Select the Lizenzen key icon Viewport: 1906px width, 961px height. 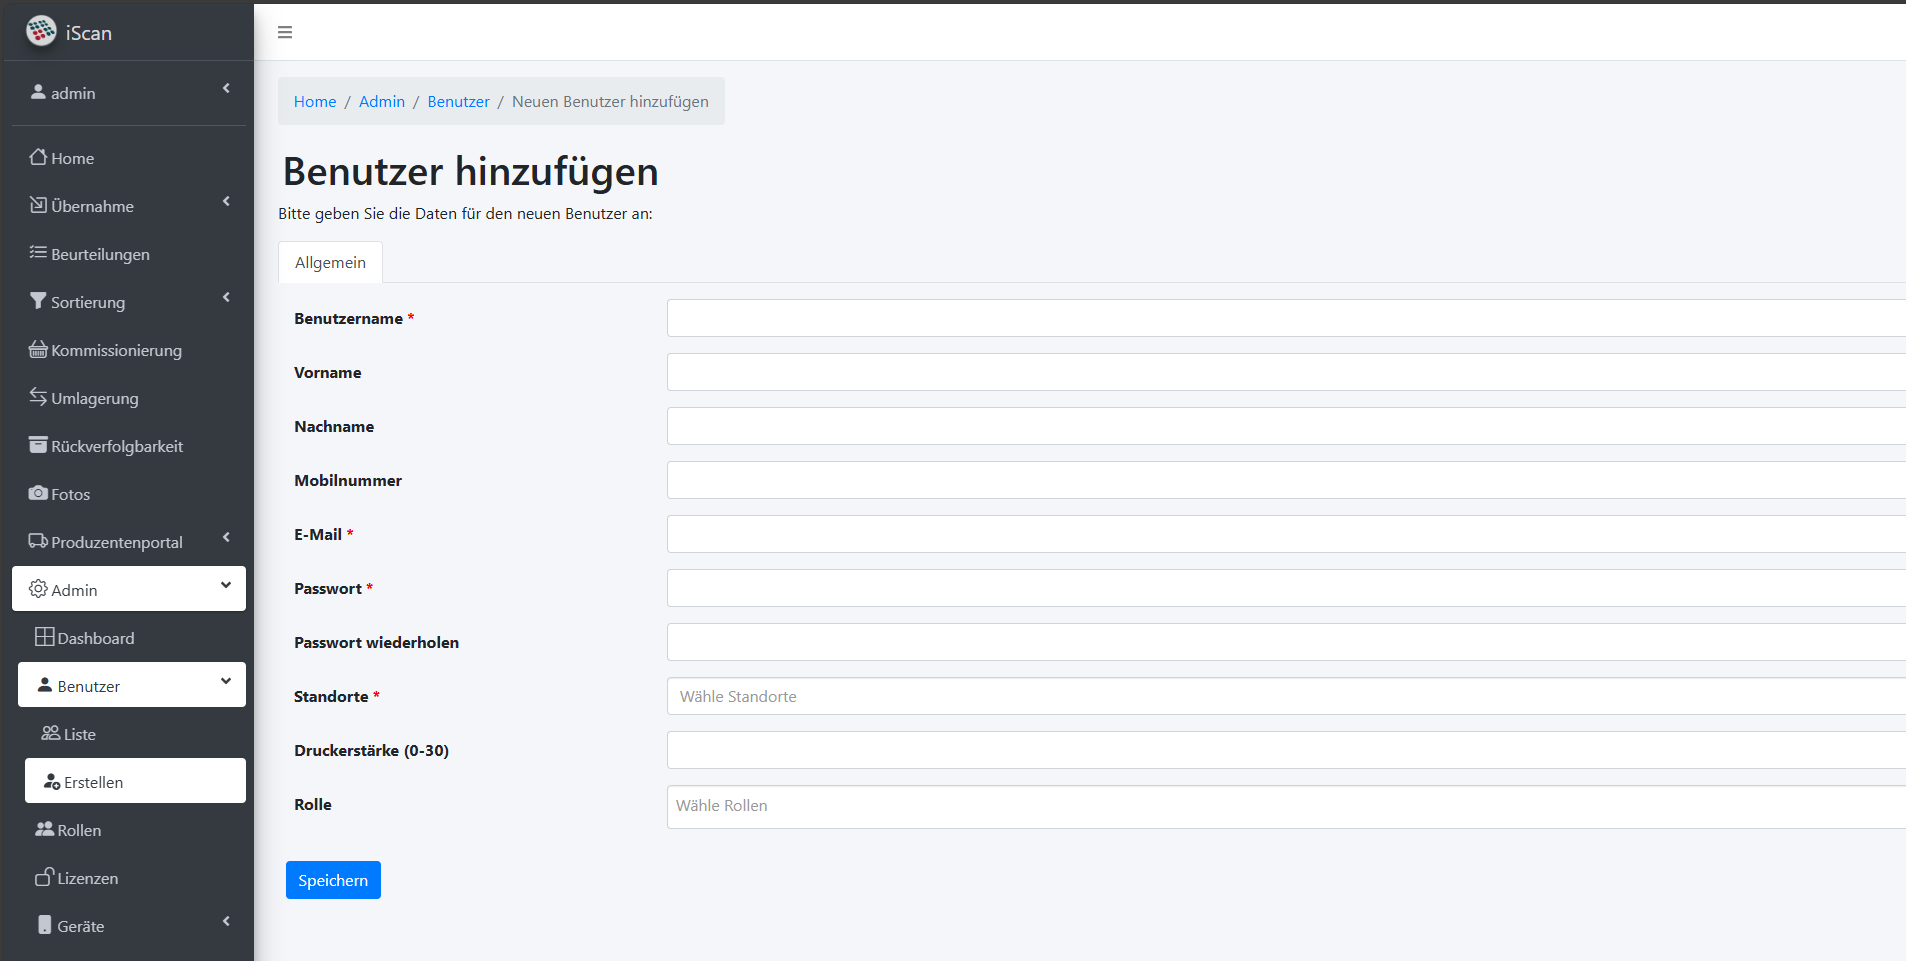(x=44, y=877)
